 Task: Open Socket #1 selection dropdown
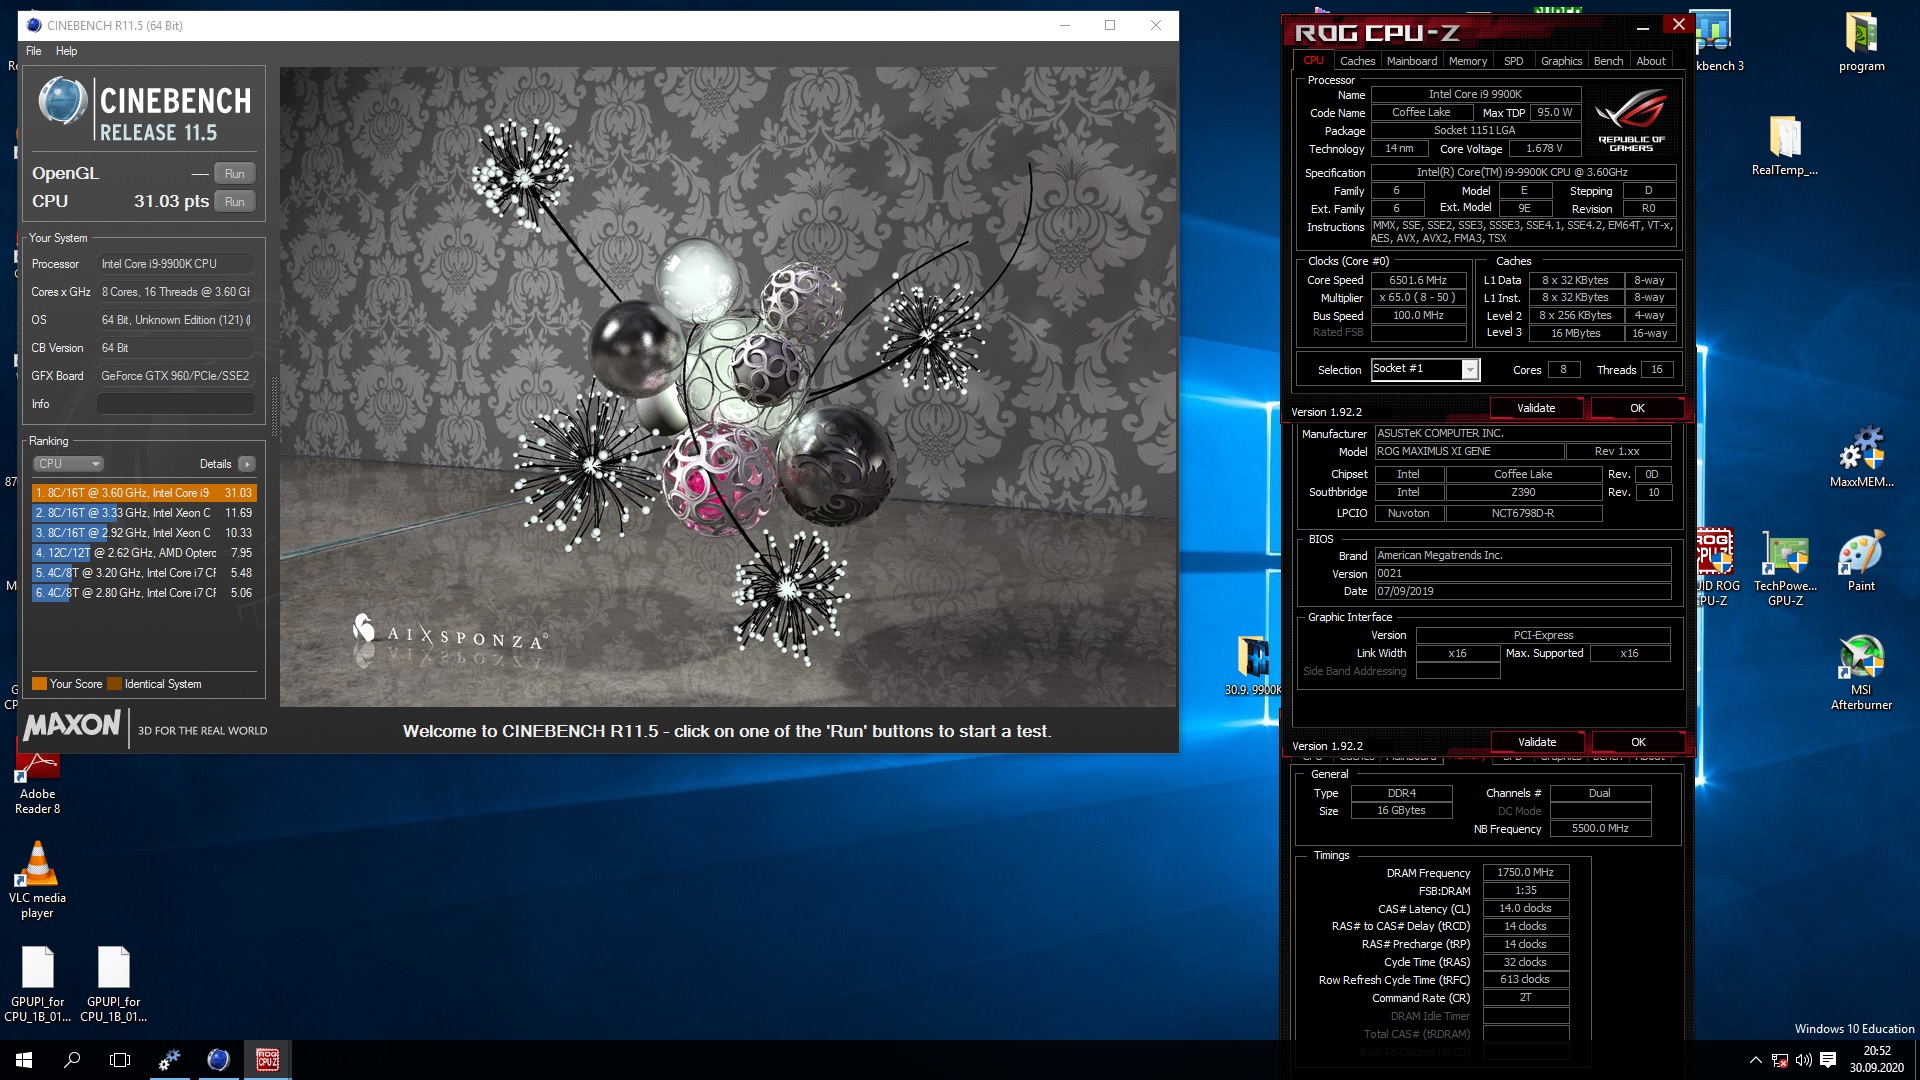point(1425,369)
